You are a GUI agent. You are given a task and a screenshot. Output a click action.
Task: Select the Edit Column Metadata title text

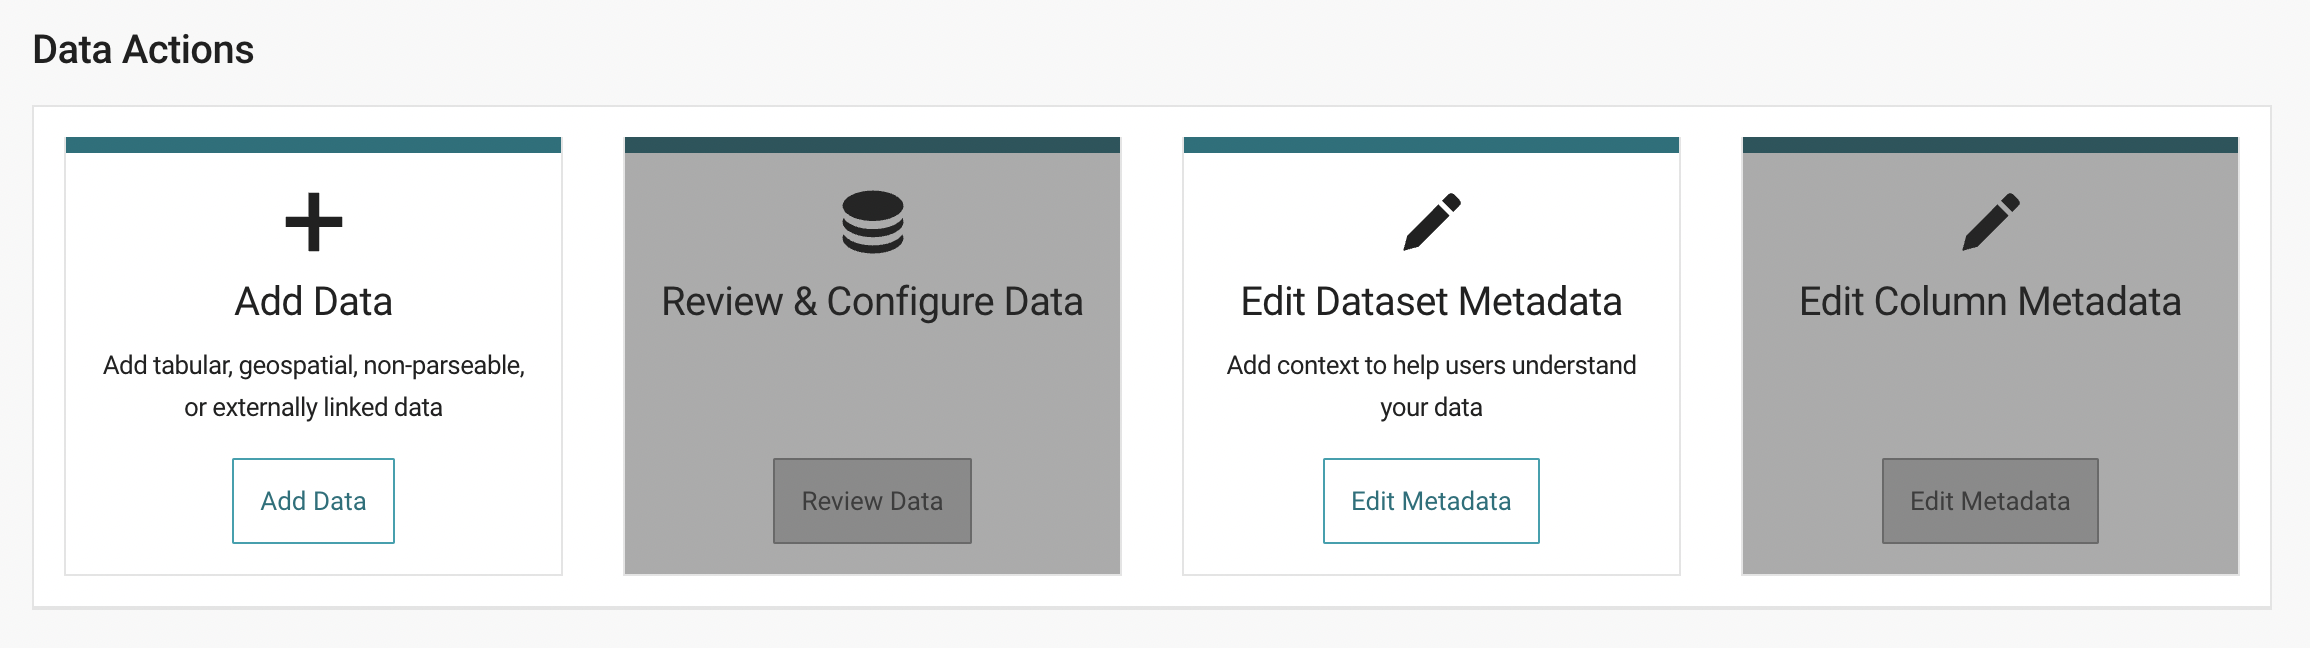(1990, 302)
